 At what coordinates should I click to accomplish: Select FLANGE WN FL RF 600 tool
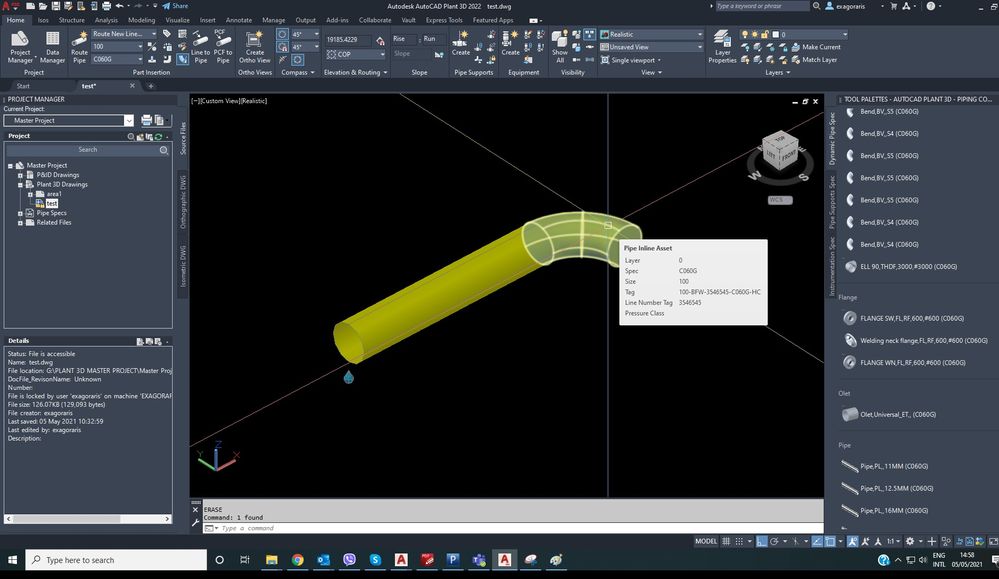(x=905, y=363)
